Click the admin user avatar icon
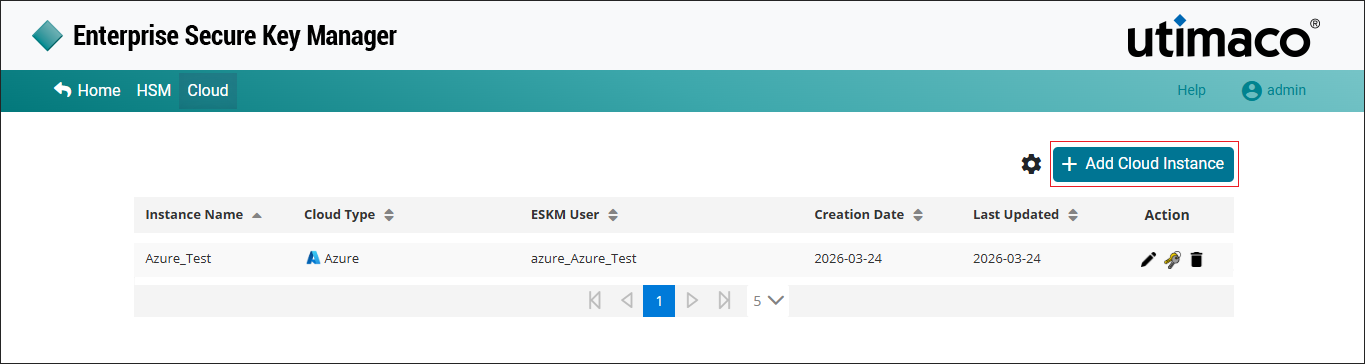 [1251, 90]
